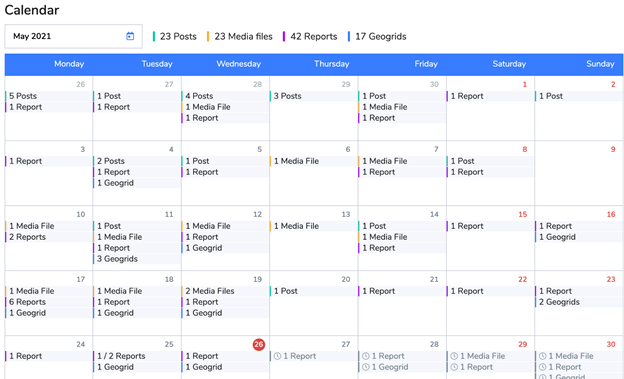Open the May 2021 month selector
The width and height of the screenshot is (624, 379).
(x=74, y=36)
